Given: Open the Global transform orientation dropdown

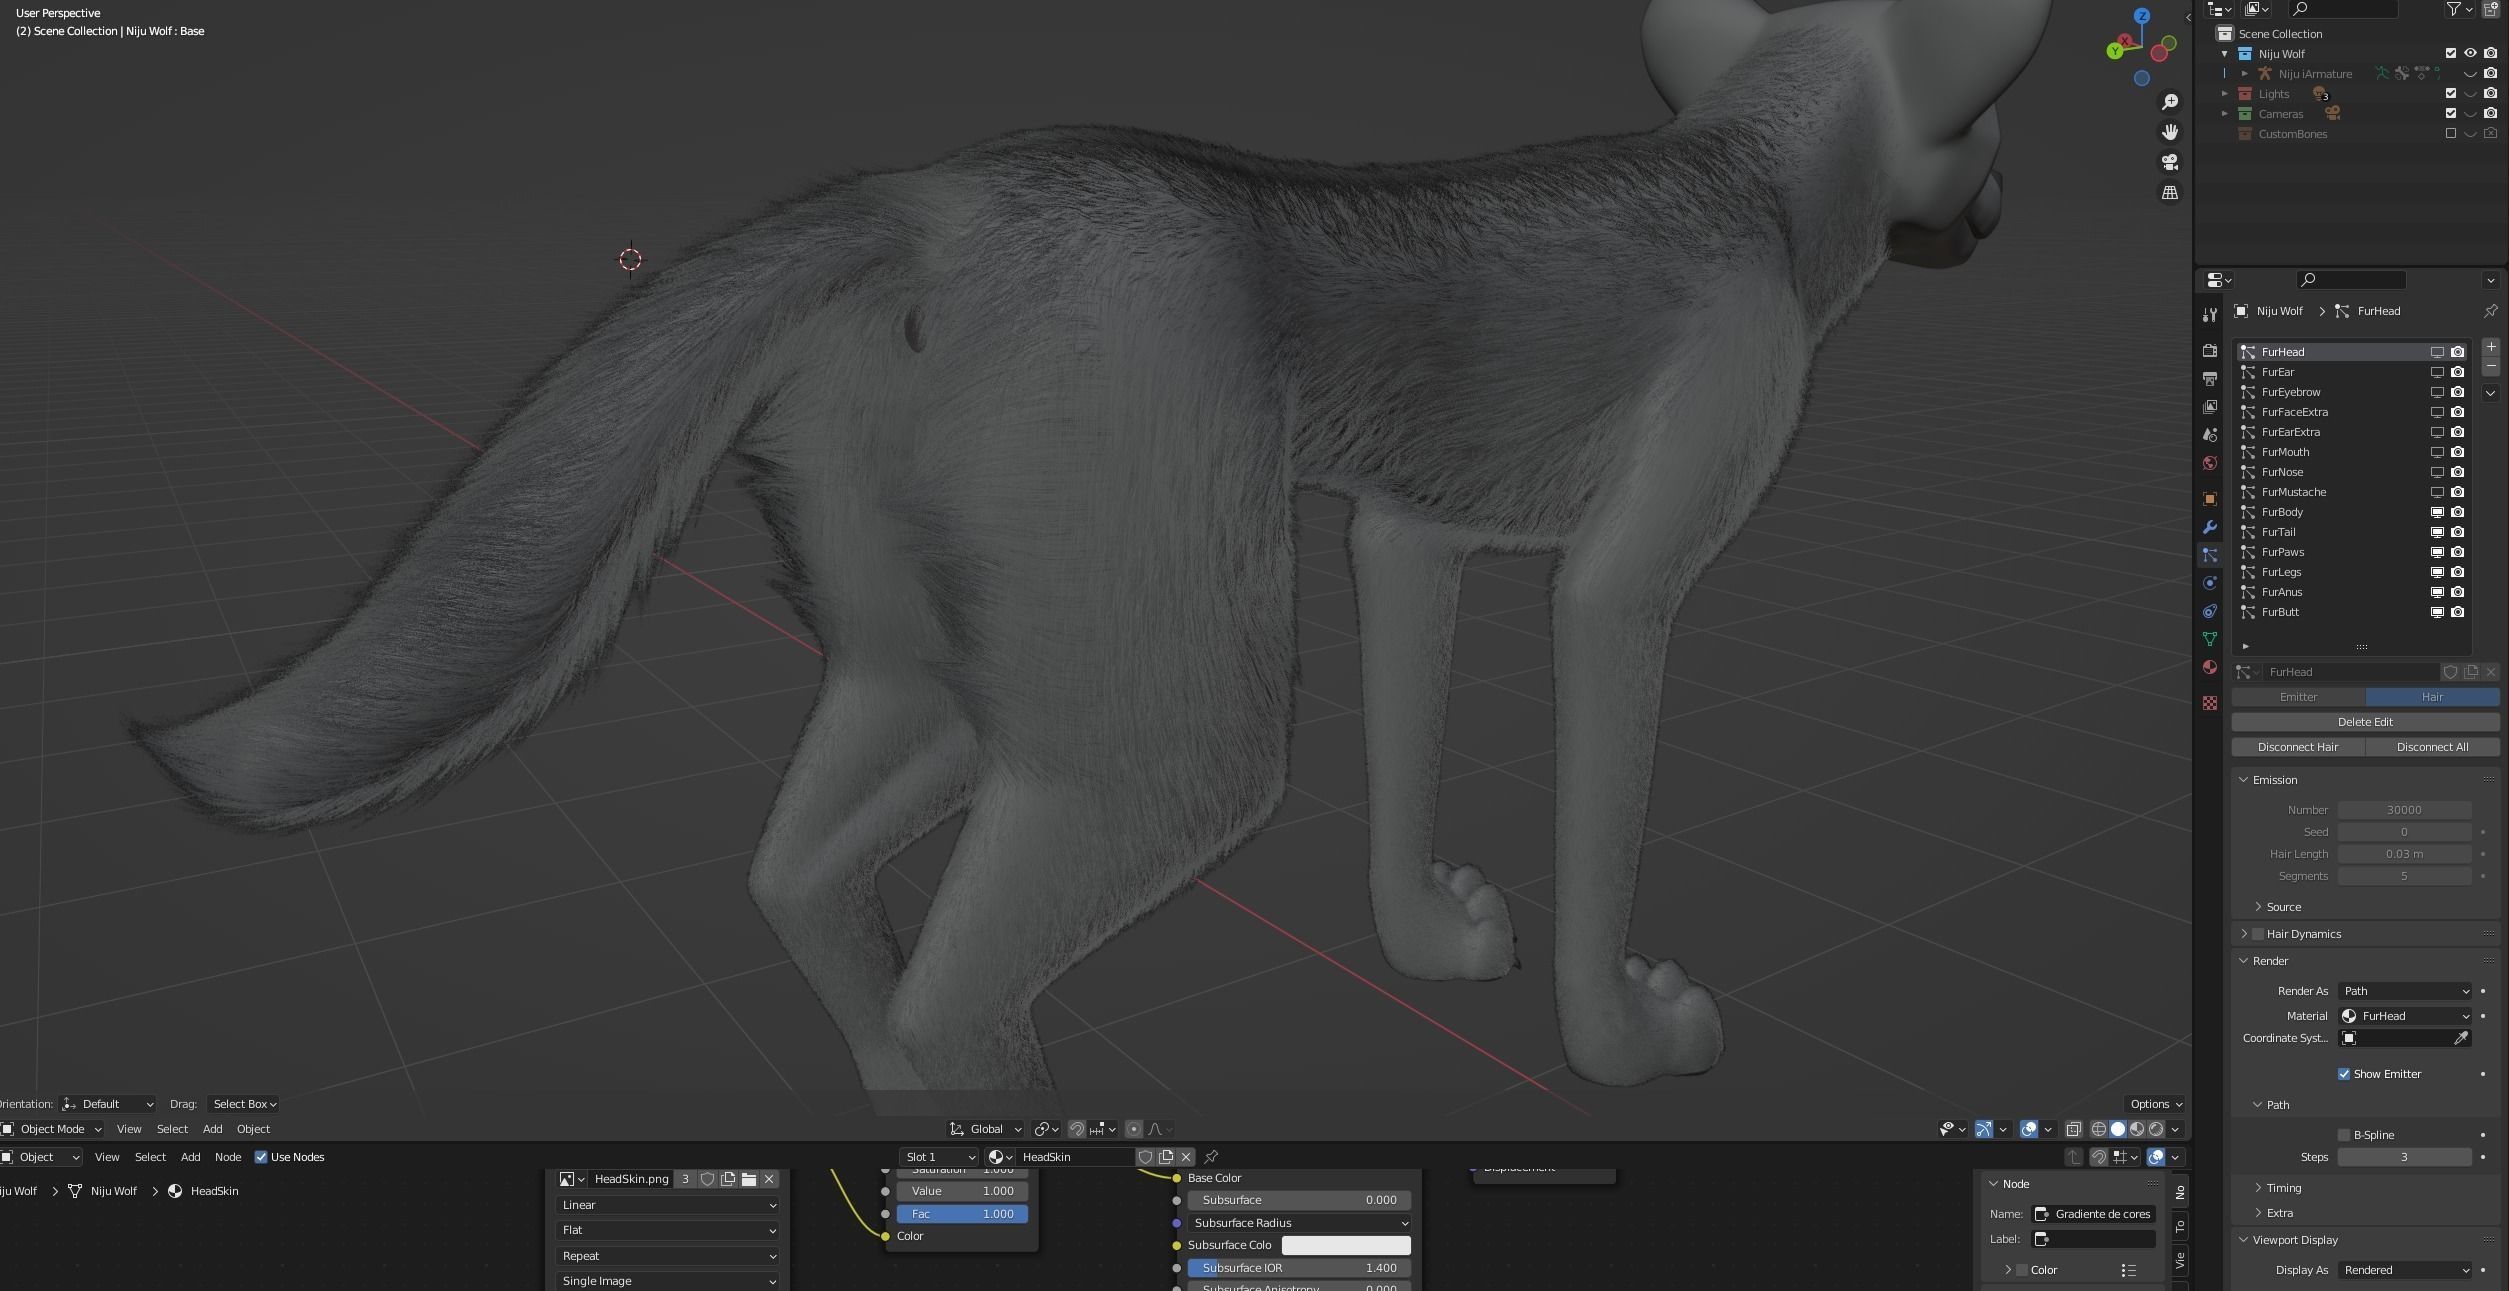Looking at the screenshot, I should point(985,1129).
